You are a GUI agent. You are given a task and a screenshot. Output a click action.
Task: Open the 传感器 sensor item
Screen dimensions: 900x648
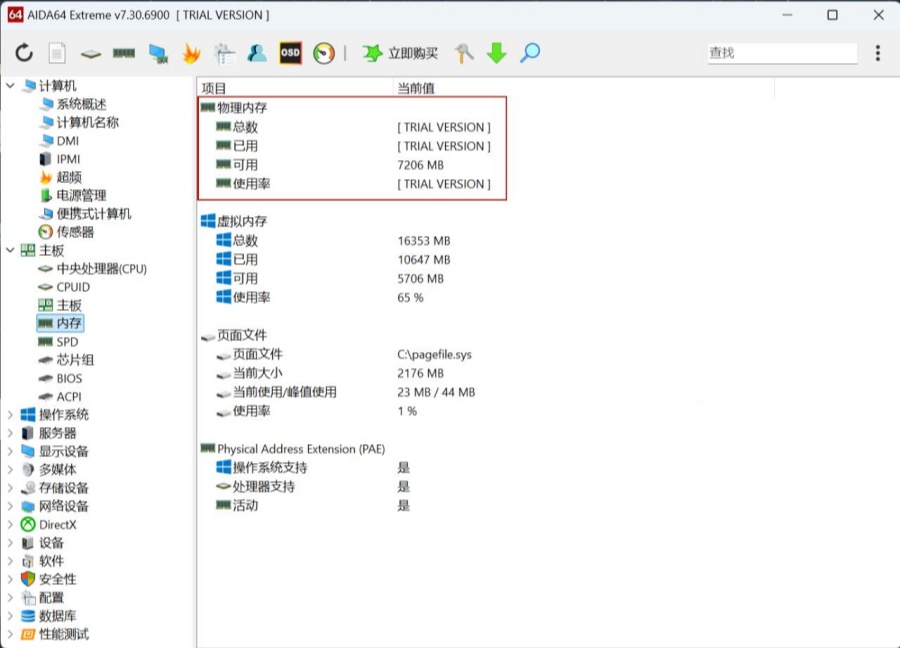[x=75, y=232]
